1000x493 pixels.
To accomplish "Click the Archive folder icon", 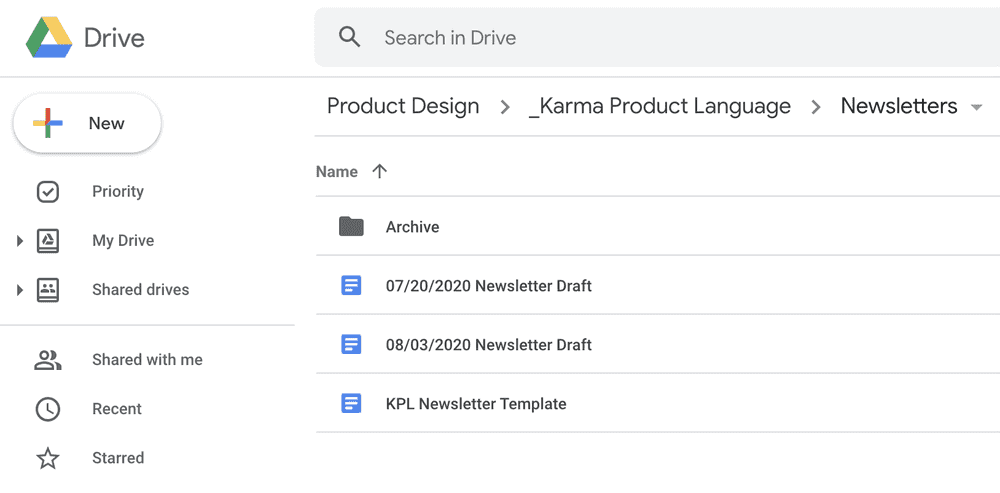I will (x=351, y=226).
